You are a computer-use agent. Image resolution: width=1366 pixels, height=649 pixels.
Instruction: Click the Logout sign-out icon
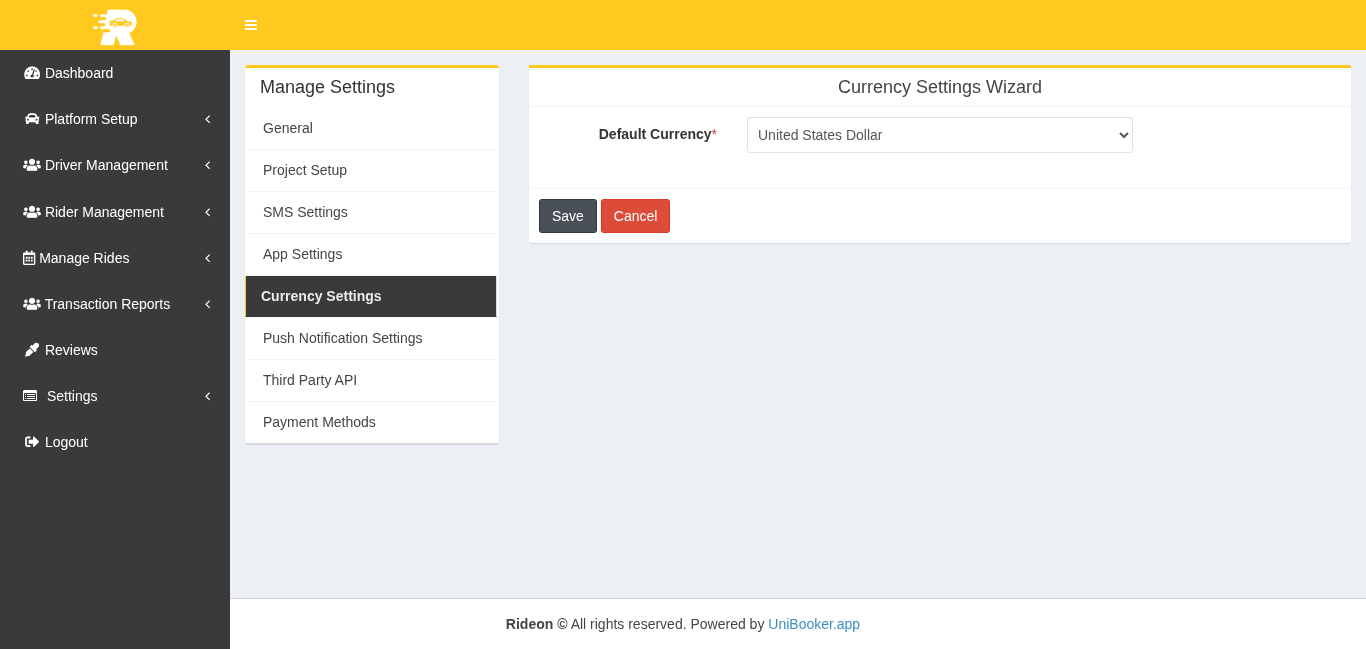pyautogui.click(x=32, y=442)
